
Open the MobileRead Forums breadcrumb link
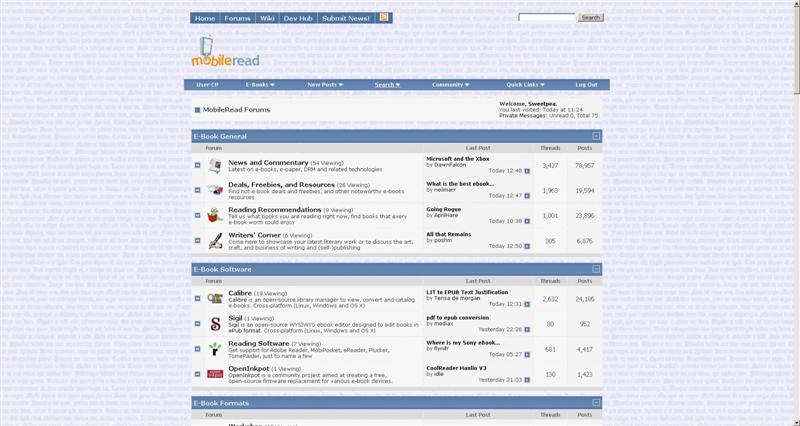click(236, 110)
